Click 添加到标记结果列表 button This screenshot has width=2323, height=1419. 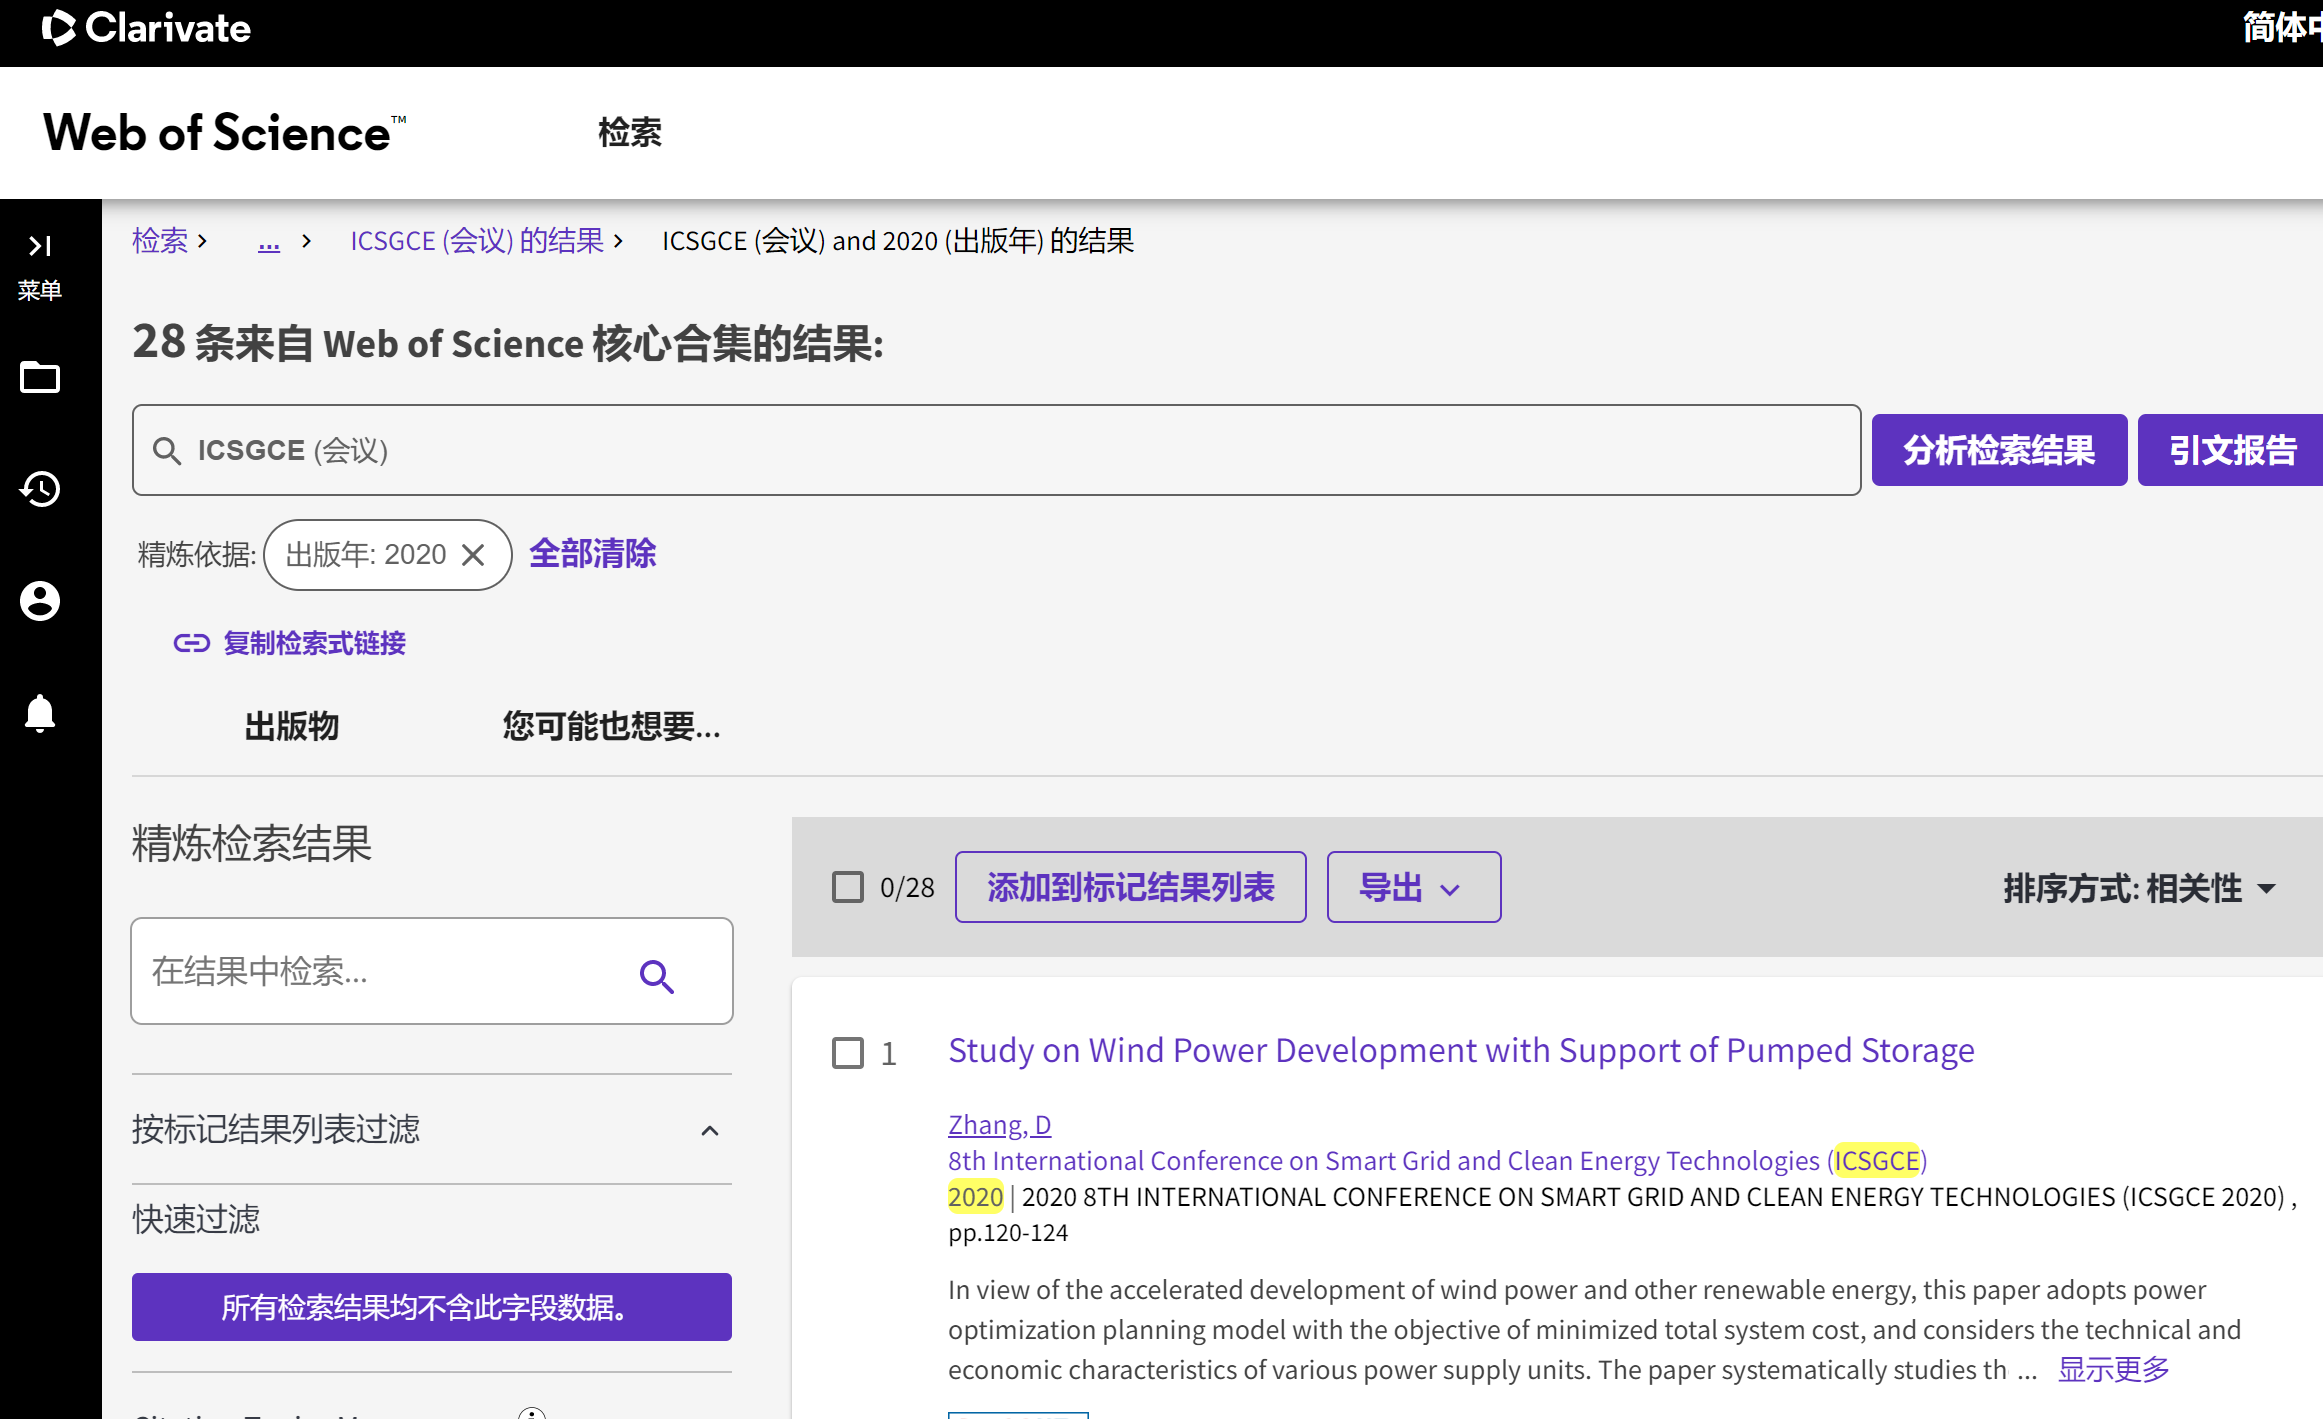click(x=1131, y=887)
